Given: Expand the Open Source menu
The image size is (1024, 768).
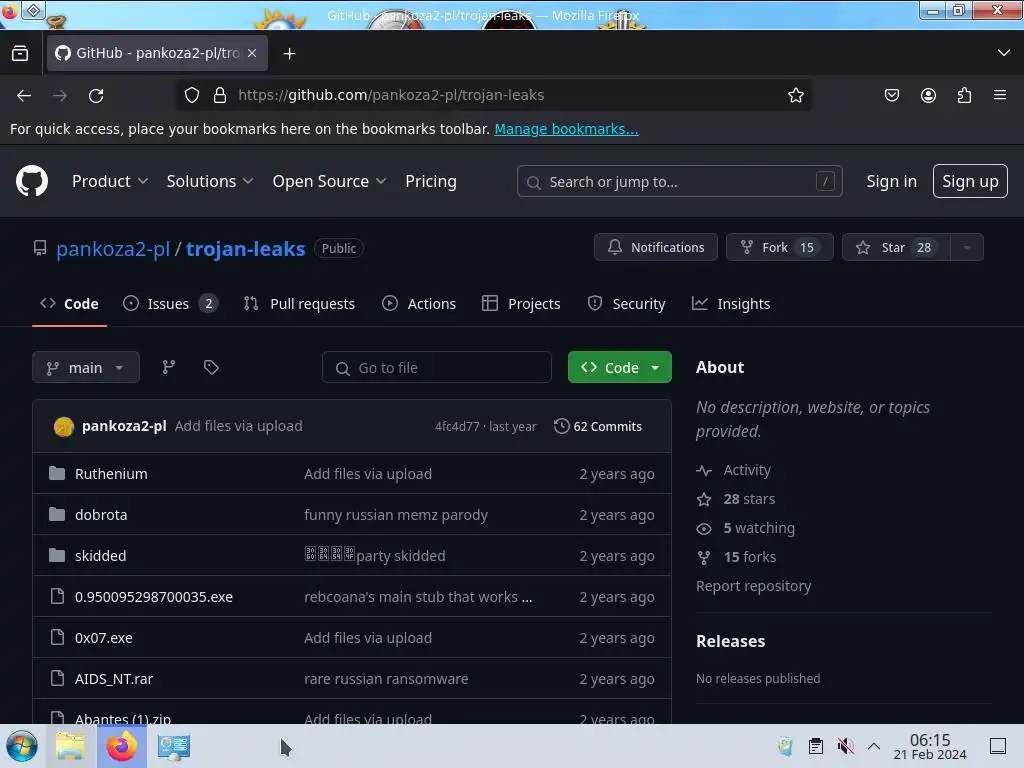Looking at the screenshot, I should 329,181.
